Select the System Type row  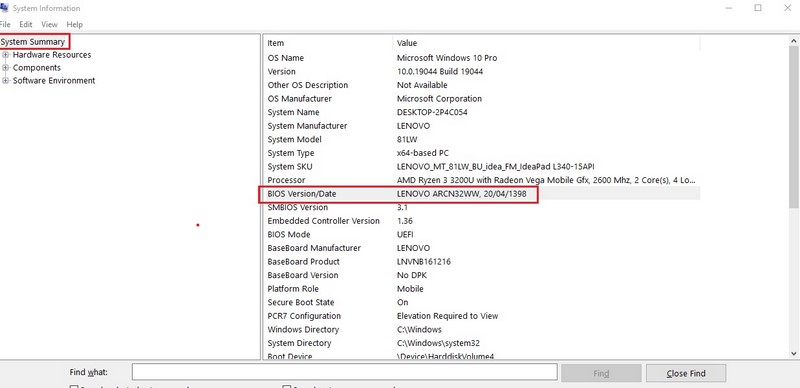482,153
